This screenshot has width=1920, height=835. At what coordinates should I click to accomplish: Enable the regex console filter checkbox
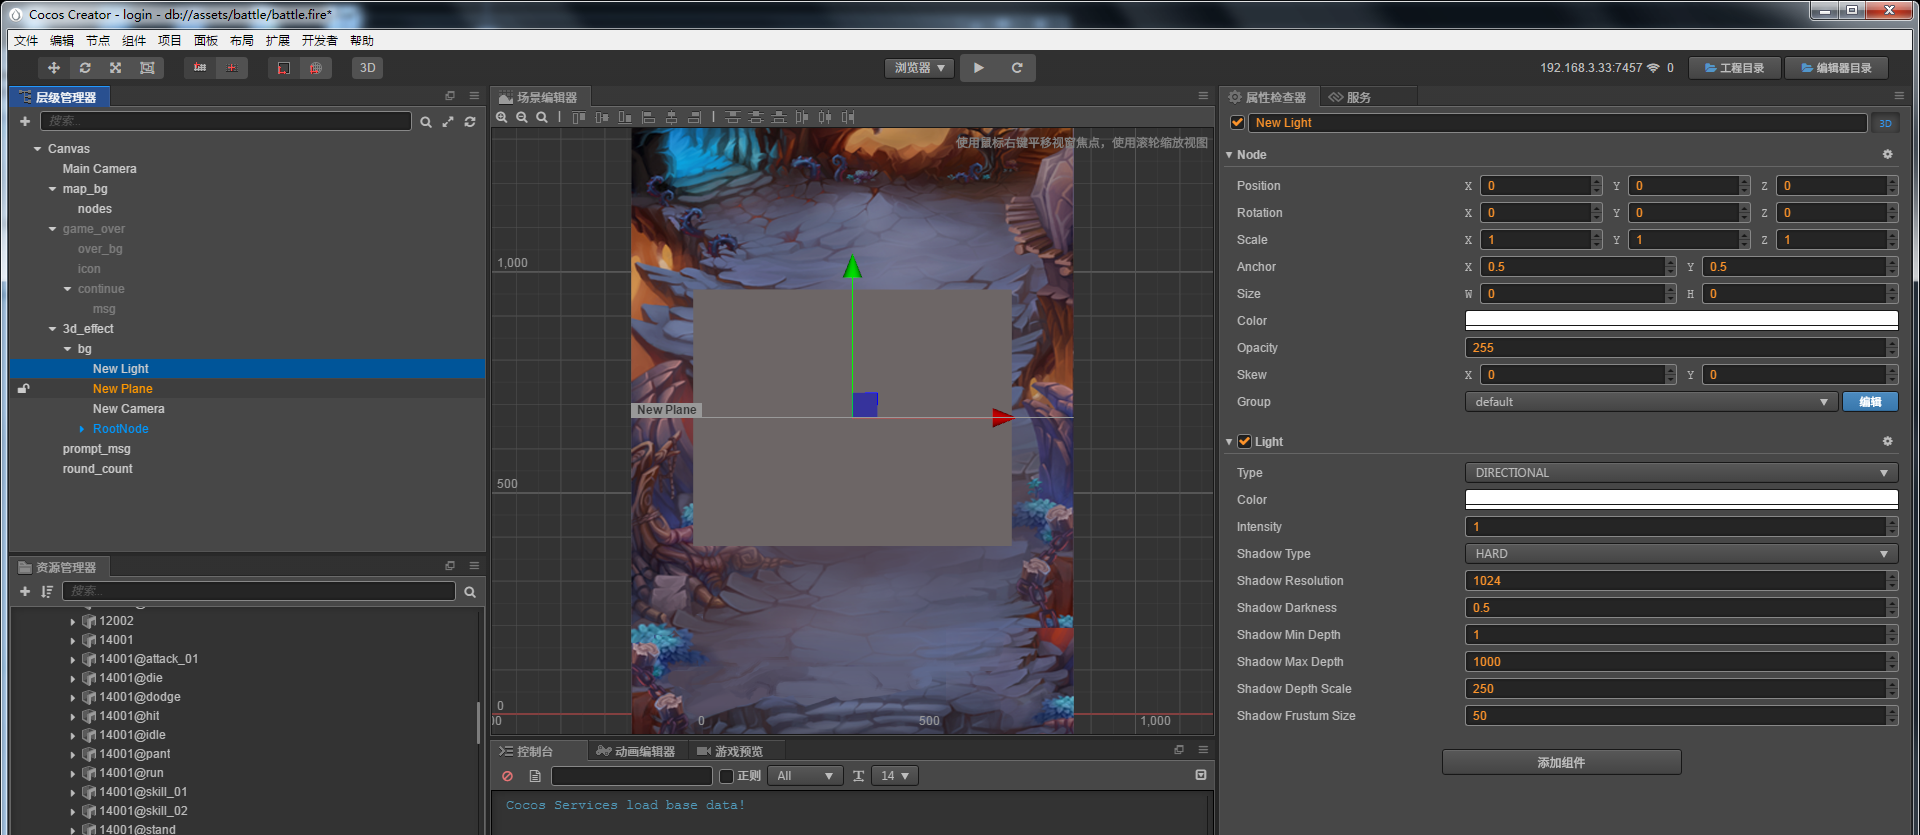pos(727,776)
